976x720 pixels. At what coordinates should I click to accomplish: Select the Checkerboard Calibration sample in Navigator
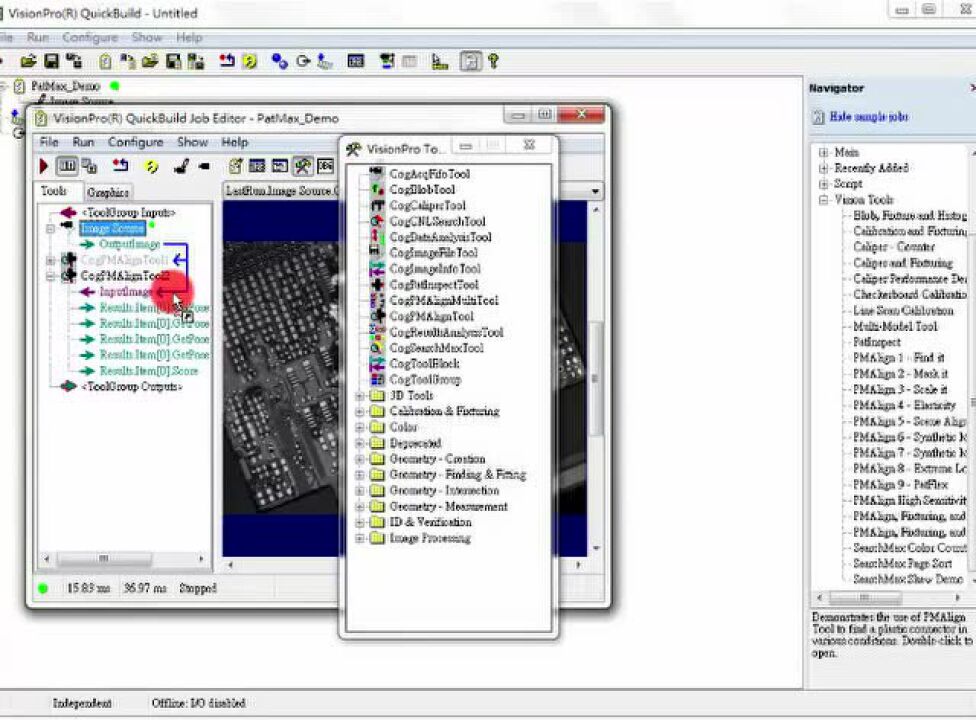pos(909,294)
